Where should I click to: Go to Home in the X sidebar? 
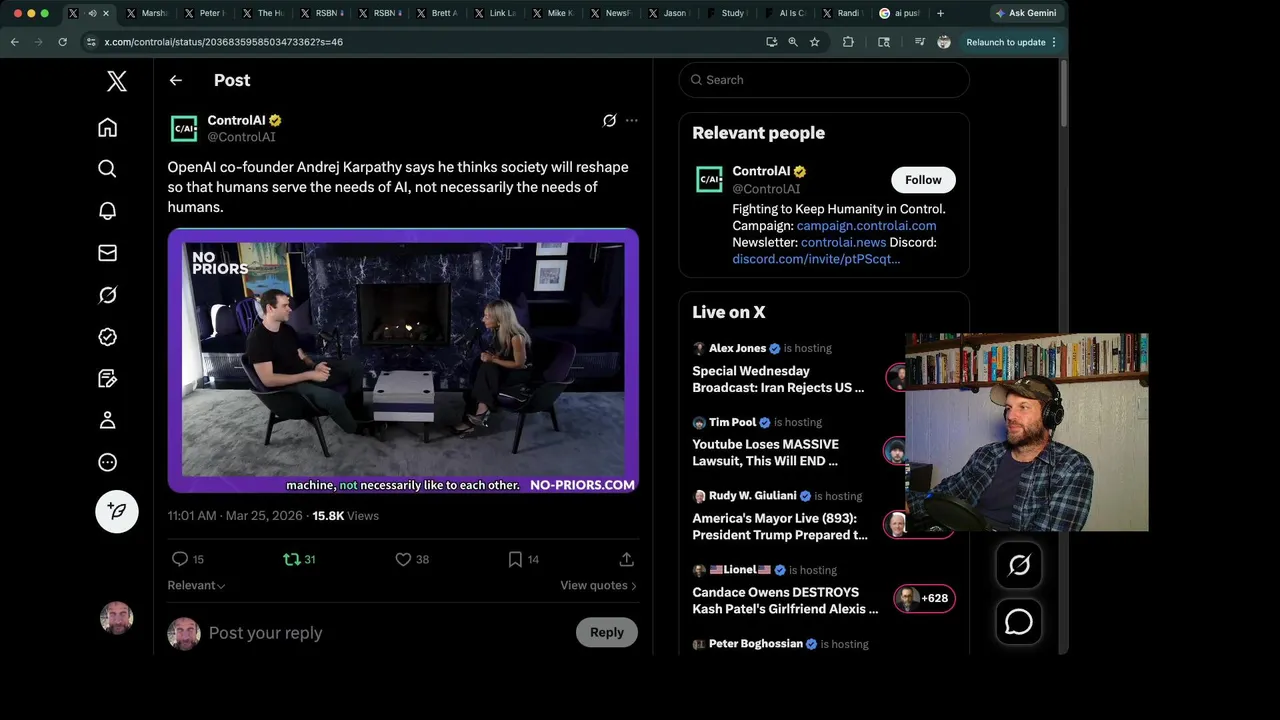click(107, 127)
